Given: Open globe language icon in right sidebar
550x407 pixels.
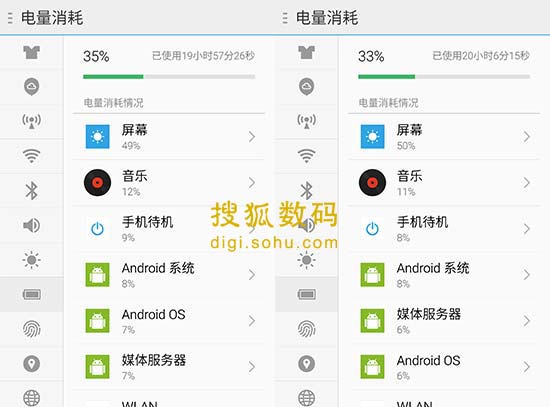Looking at the screenshot, I should tap(307, 398).
